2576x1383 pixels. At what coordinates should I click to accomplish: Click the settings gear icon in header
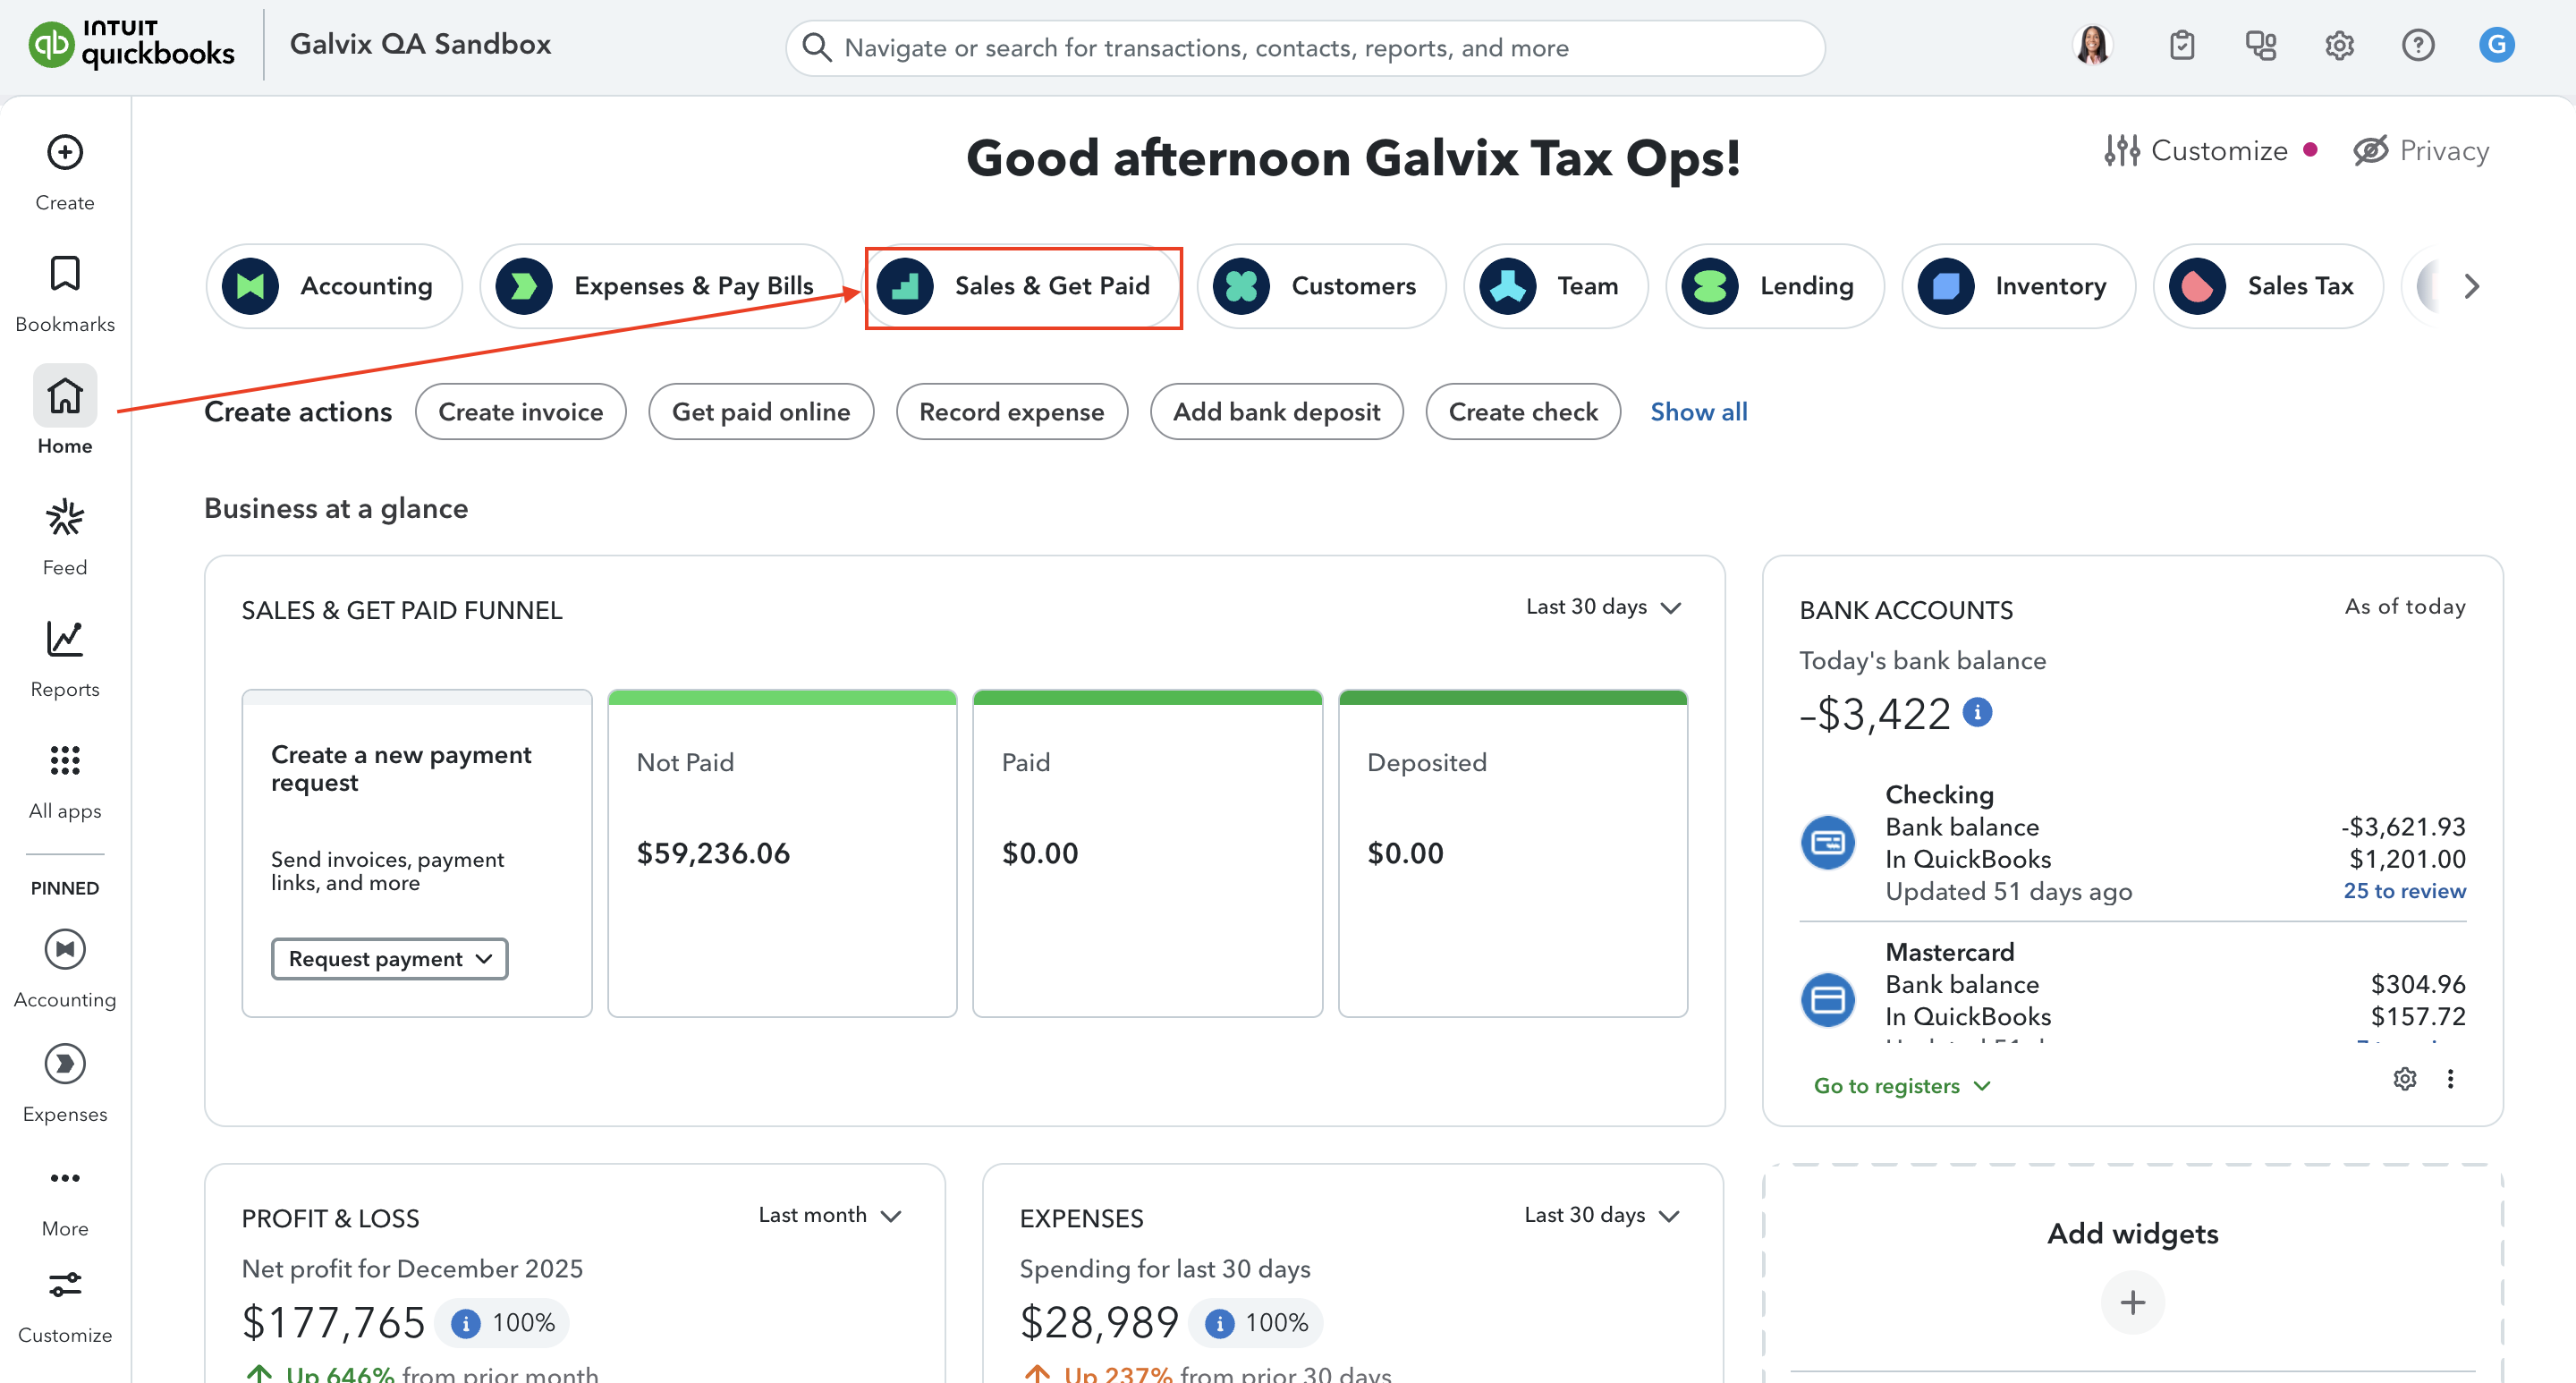coord(2338,45)
